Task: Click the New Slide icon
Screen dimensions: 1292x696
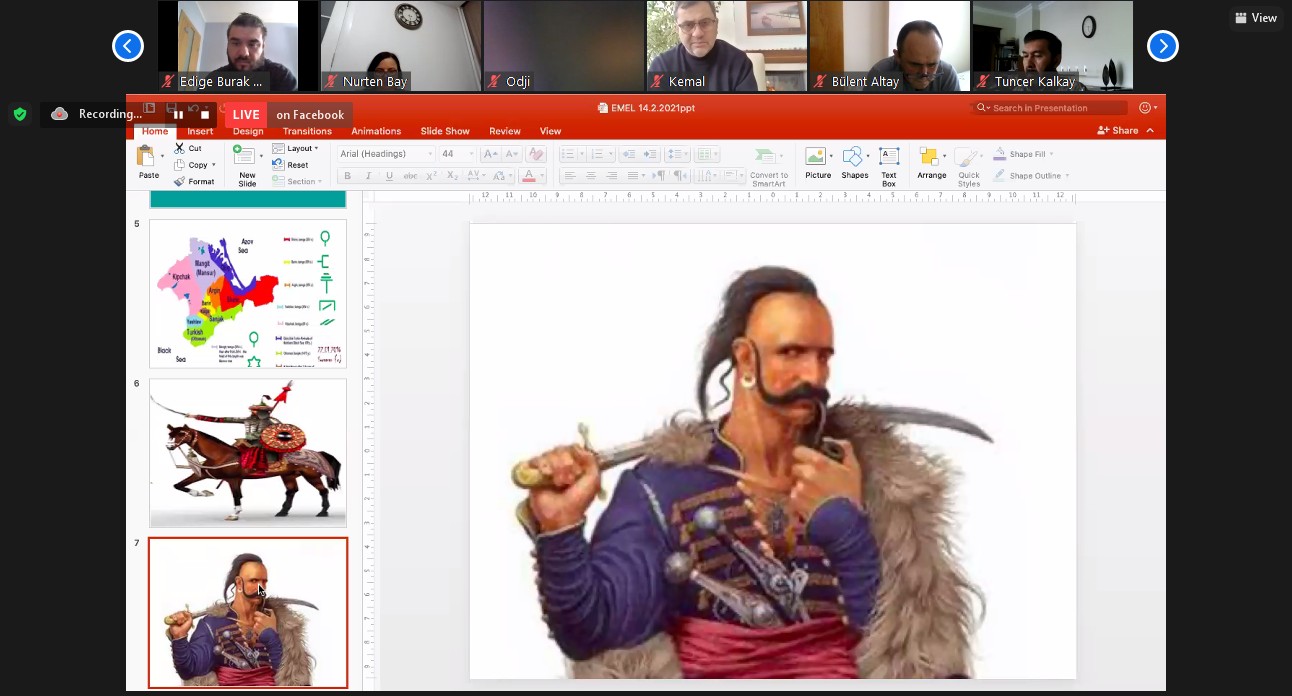Action: [244, 156]
